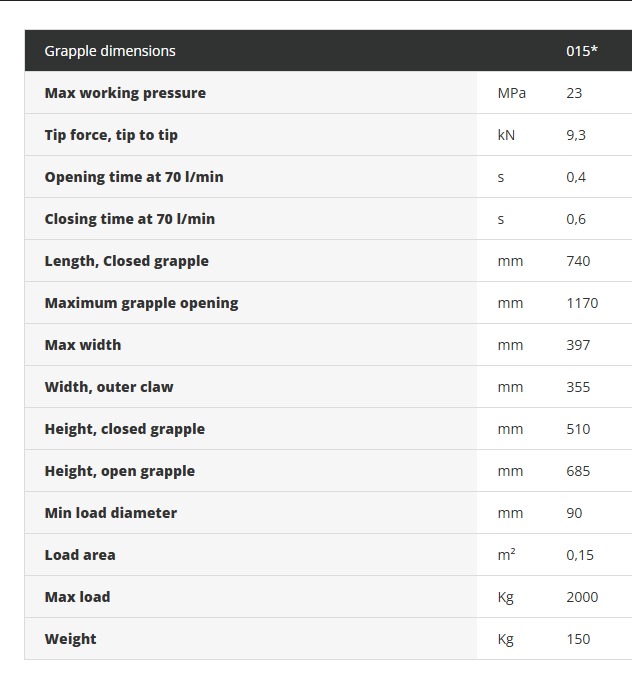
Task: Select the 'Height, closed grapple' label
Action: point(125,429)
